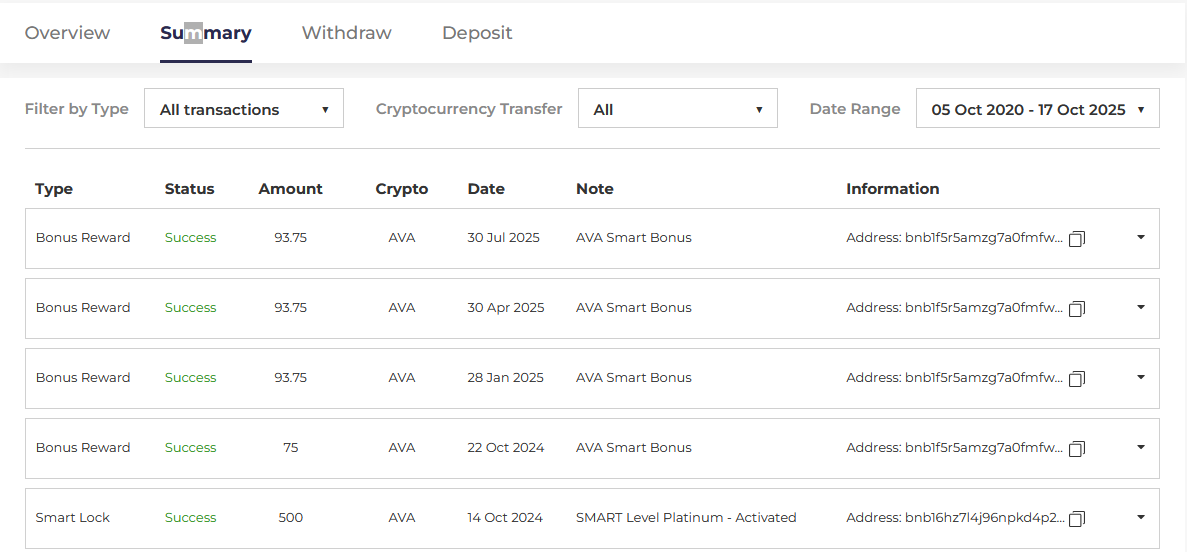Screen dimensions: 1187x552
Task: Click the Date column header
Action: (486, 189)
